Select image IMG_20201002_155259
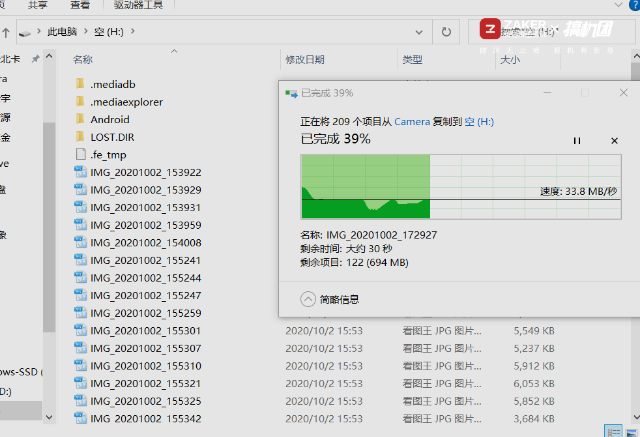The image size is (640, 437). click(x=138, y=313)
